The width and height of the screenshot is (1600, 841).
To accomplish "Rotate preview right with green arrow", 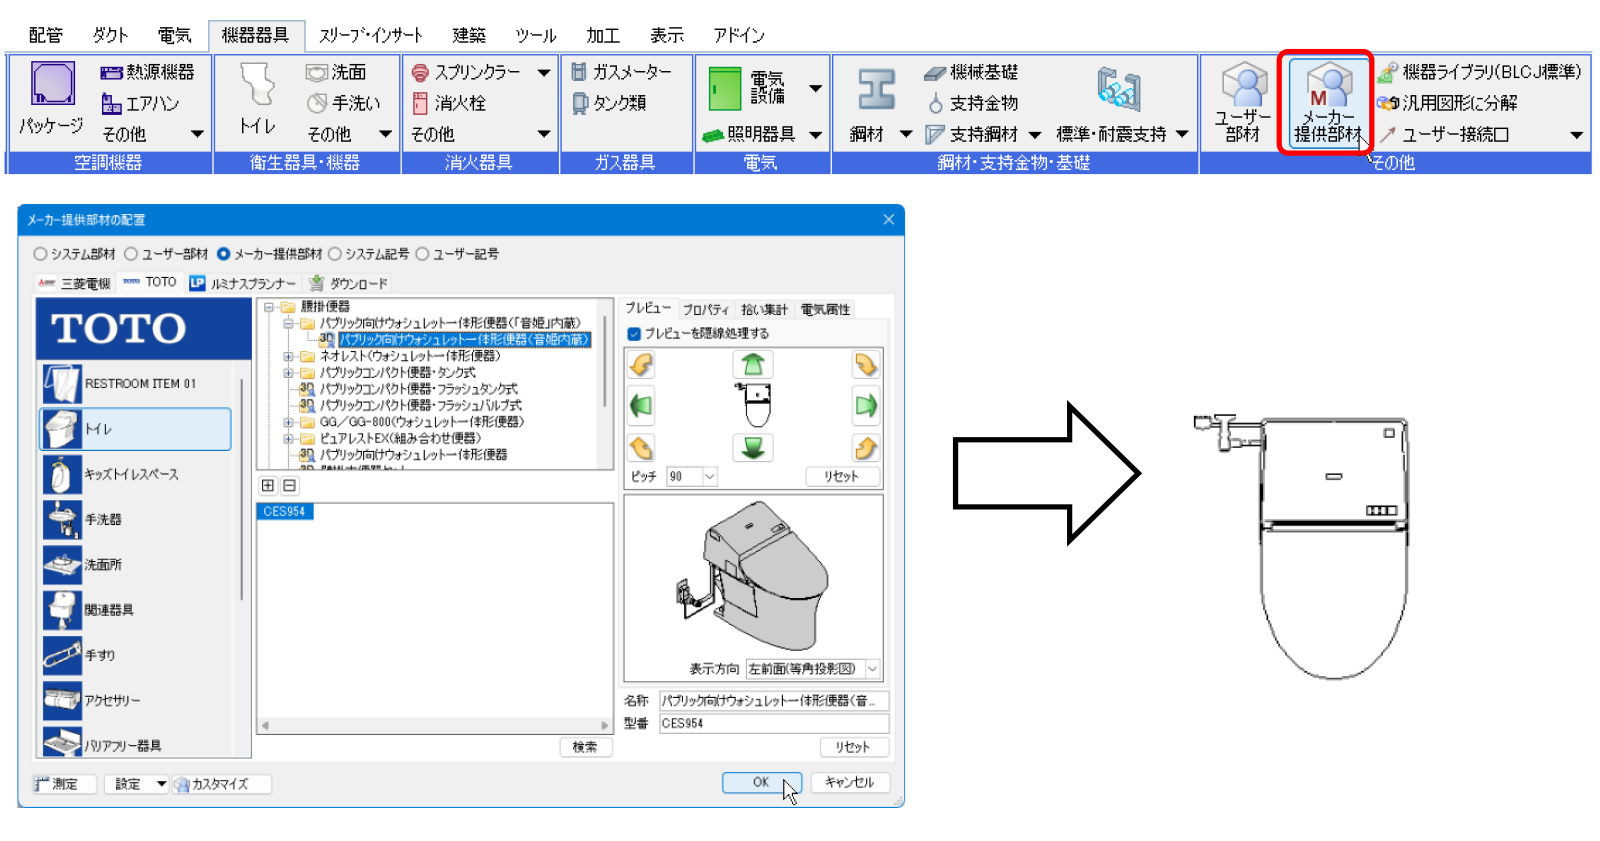I will click(x=866, y=406).
